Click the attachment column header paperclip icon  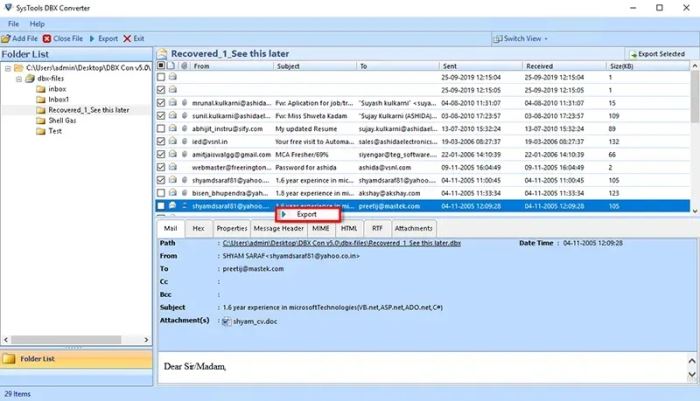[x=184, y=66]
